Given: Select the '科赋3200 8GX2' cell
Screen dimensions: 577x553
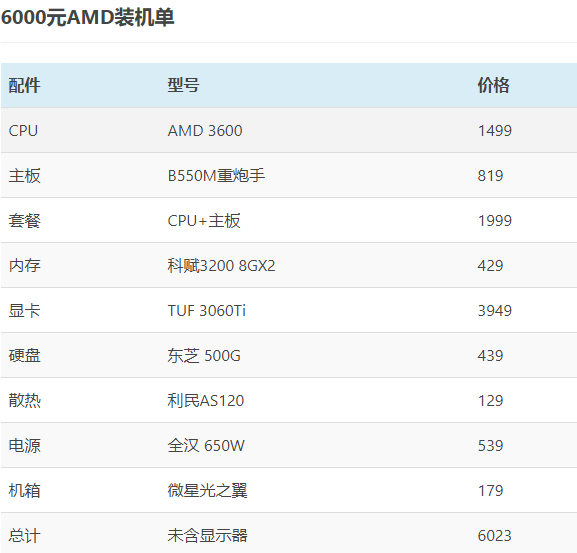Looking at the screenshot, I should [221, 266].
